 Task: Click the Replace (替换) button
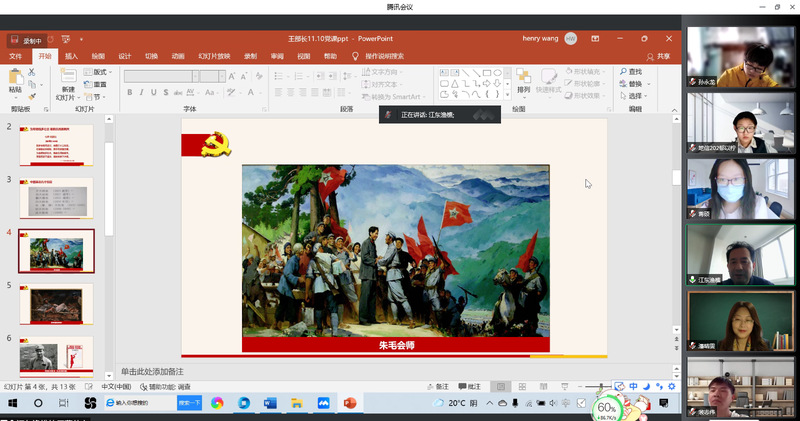(634, 84)
